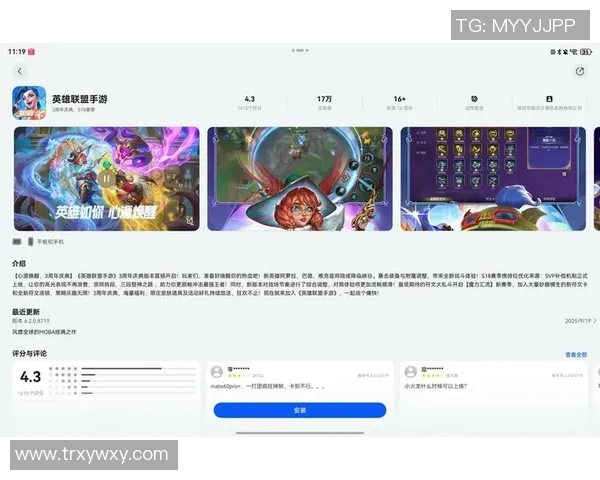This screenshot has height=480, width=600.
Task: Select the 最近更新 heading
Action: [26, 312]
